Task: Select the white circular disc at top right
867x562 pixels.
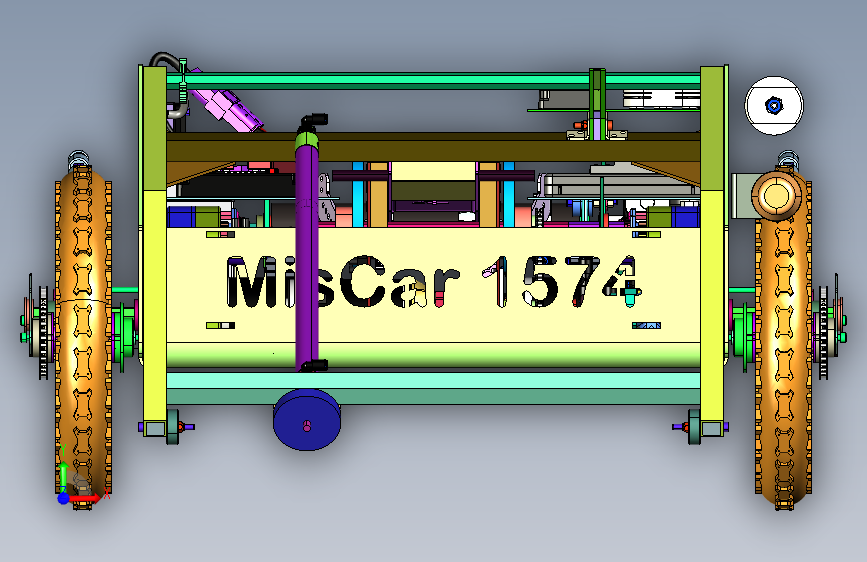Action: point(774,105)
